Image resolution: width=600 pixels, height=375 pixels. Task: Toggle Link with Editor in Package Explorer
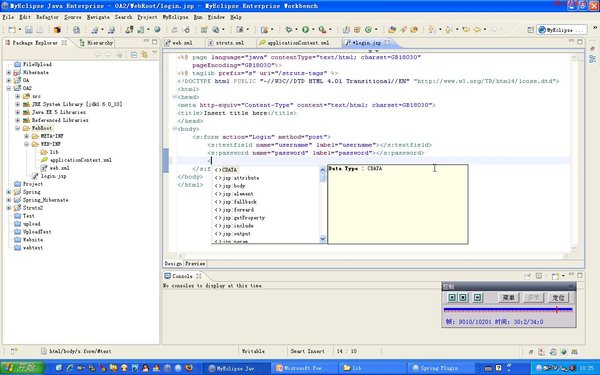pyautogui.click(x=144, y=55)
